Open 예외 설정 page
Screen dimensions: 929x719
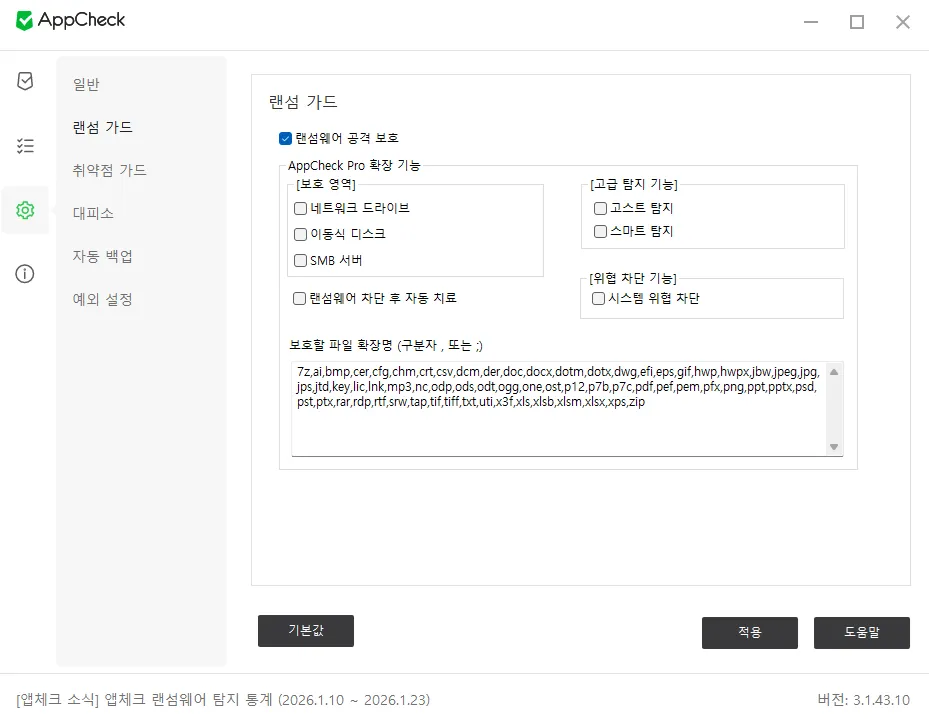coord(102,300)
